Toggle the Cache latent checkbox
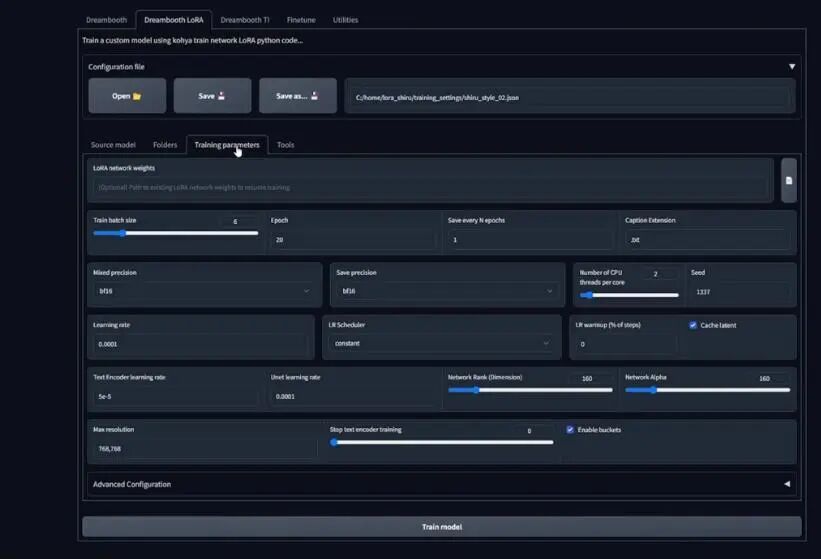This screenshot has height=559, width=821. [x=693, y=325]
